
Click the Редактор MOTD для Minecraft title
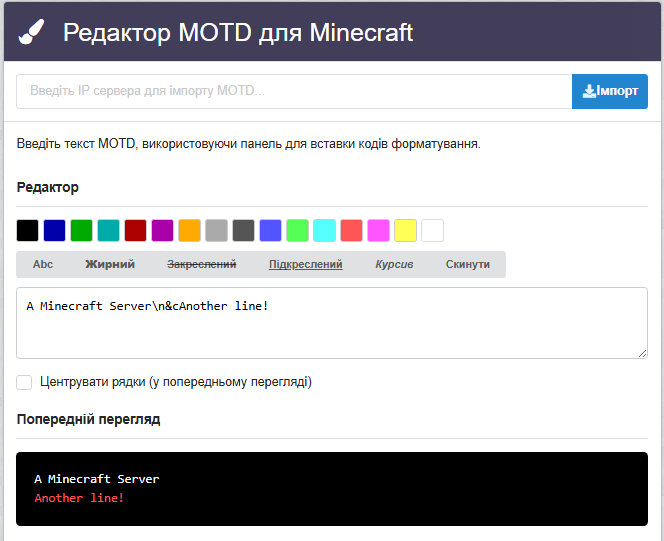(x=238, y=33)
